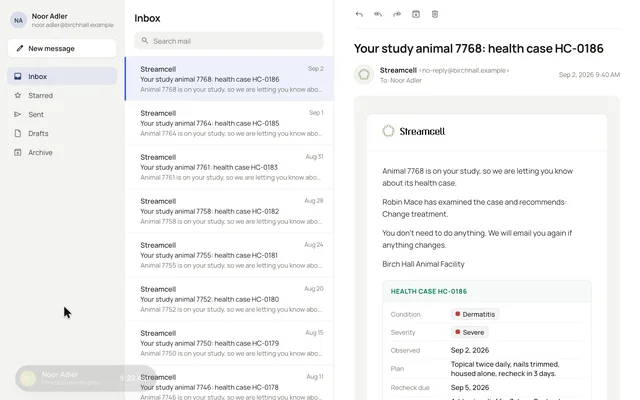This screenshot has width=640, height=400.
Task: Open email about health case HC-0186
Action: [229, 79]
